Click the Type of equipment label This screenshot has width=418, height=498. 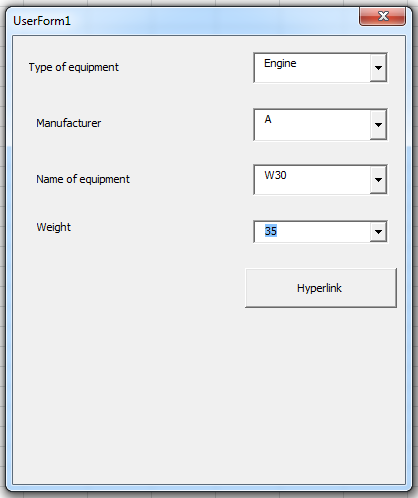pyautogui.click(x=74, y=67)
